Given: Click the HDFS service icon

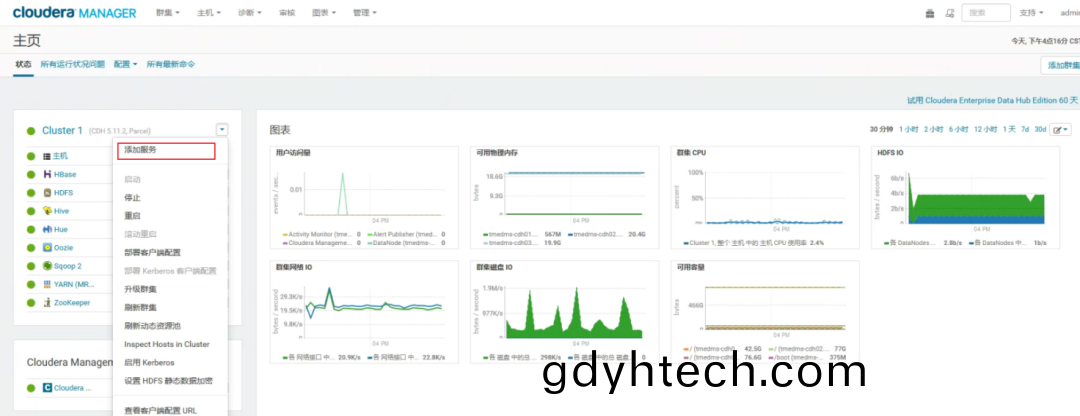Looking at the screenshot, I should pos(48,193).
